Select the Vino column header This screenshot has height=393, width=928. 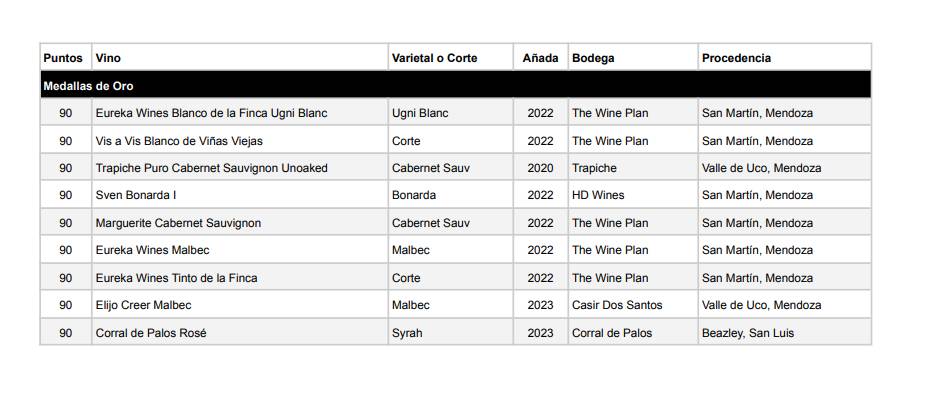coord(108,58)
